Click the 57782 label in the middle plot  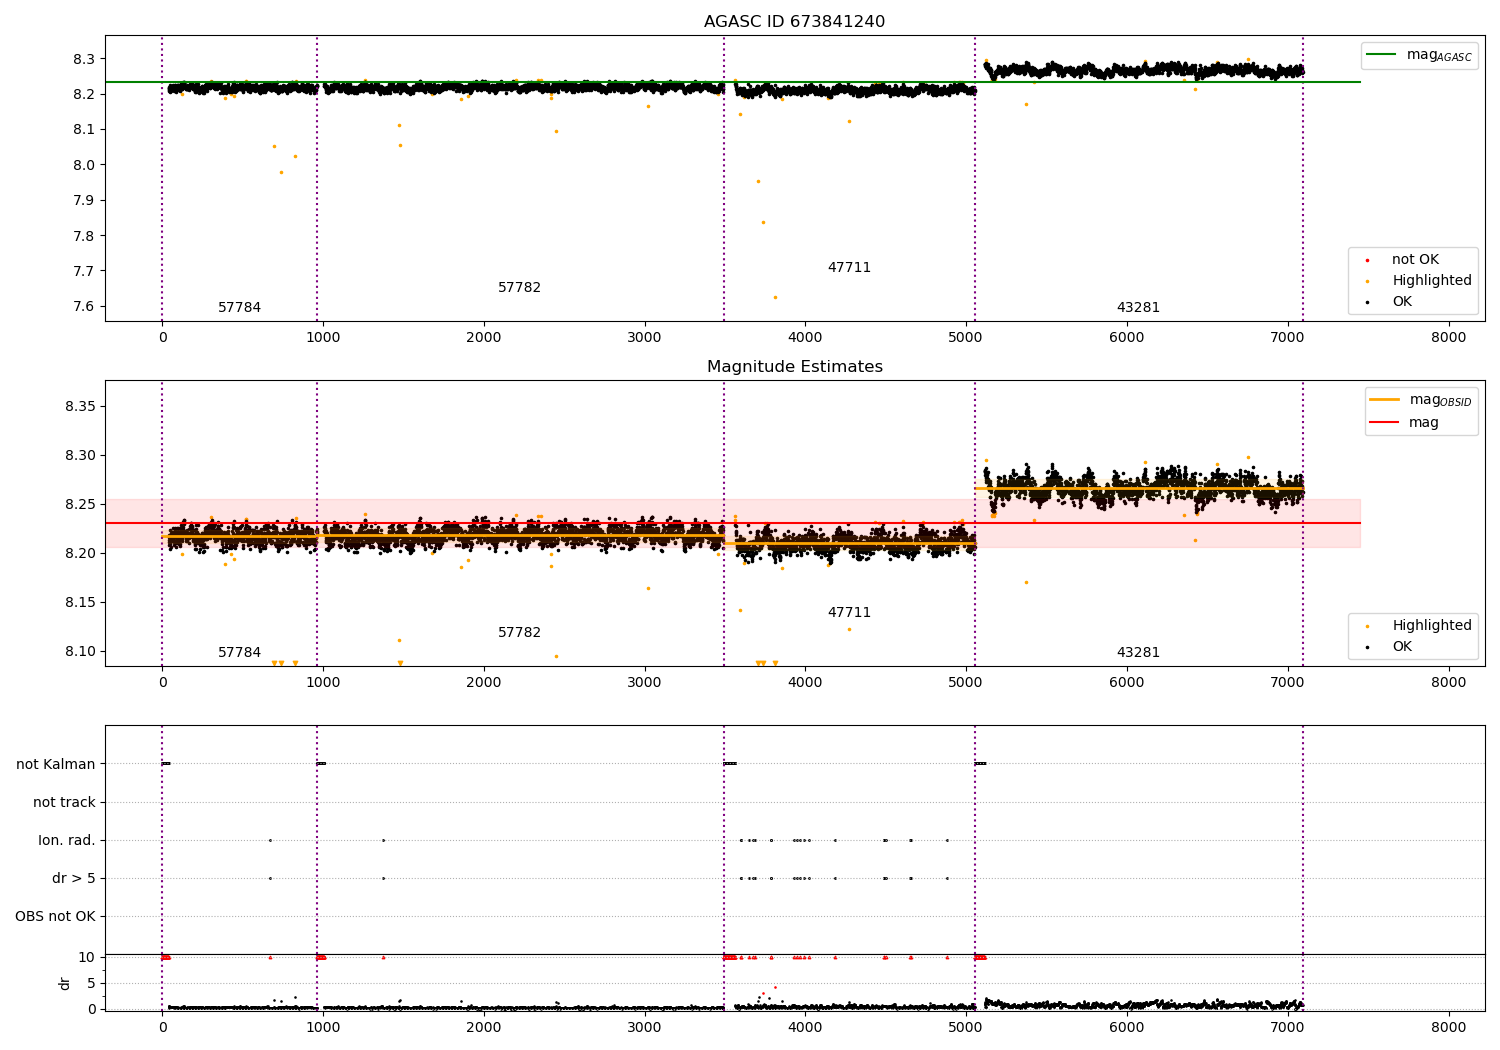pos(519,633)
